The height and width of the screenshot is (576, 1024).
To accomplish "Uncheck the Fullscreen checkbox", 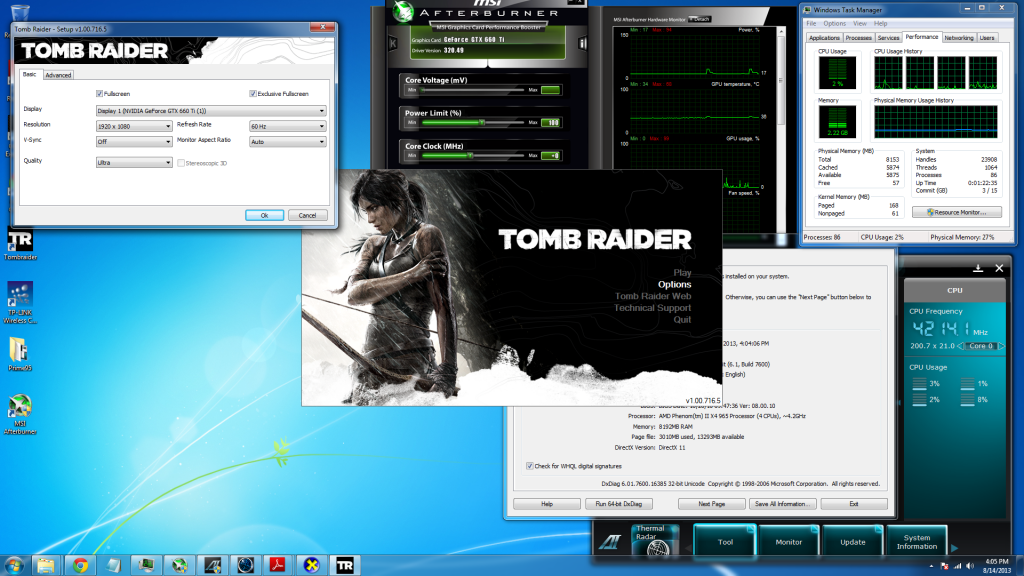I will 99,93.
